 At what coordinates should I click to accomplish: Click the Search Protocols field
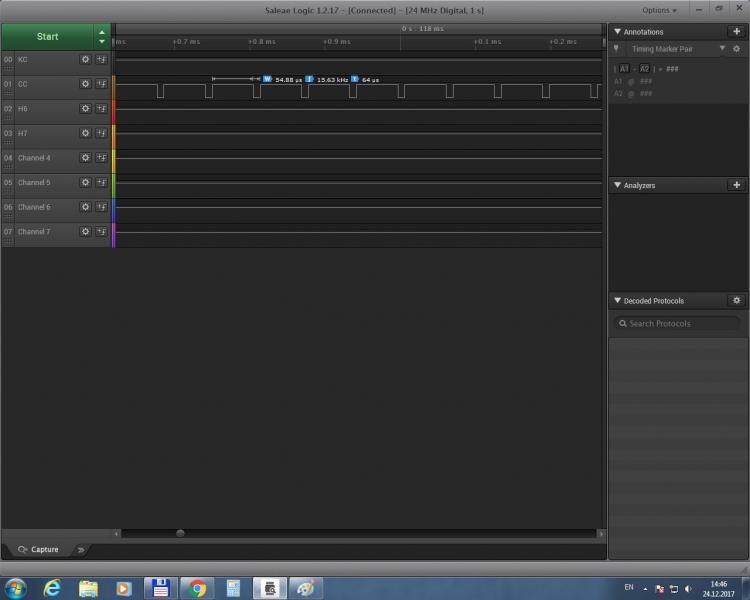pos(678,323)
